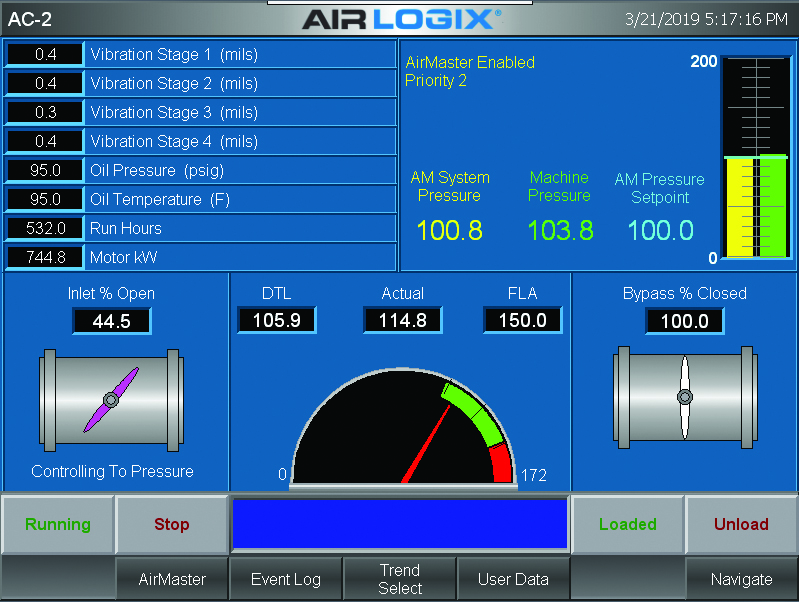Click the yellow system pressure bar
Screen dimensions: 799x602
pyautogui.click(x=739, y=206)
